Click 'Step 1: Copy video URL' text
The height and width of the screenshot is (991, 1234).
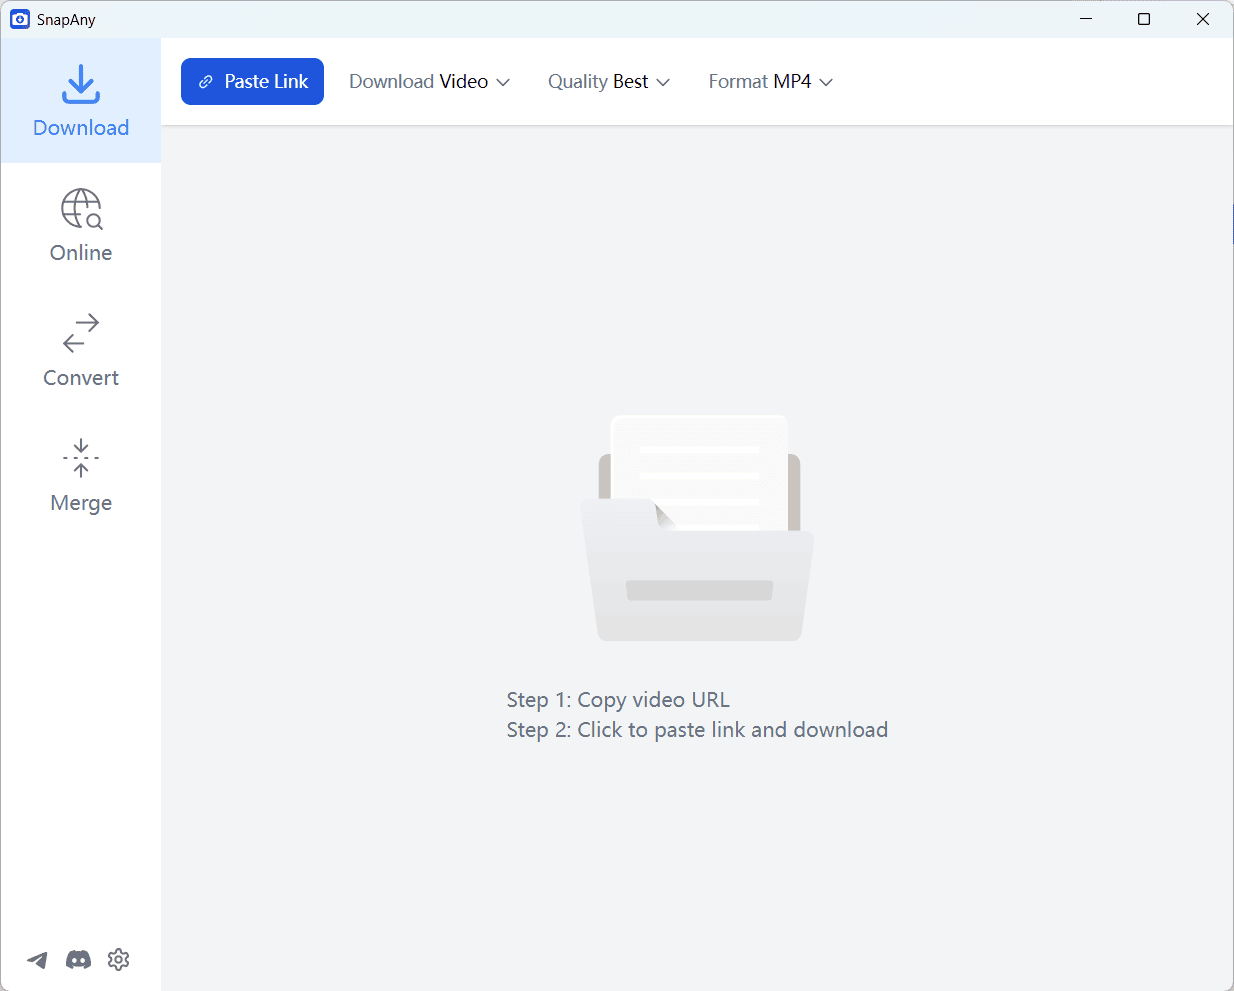(x=618, y=700)
